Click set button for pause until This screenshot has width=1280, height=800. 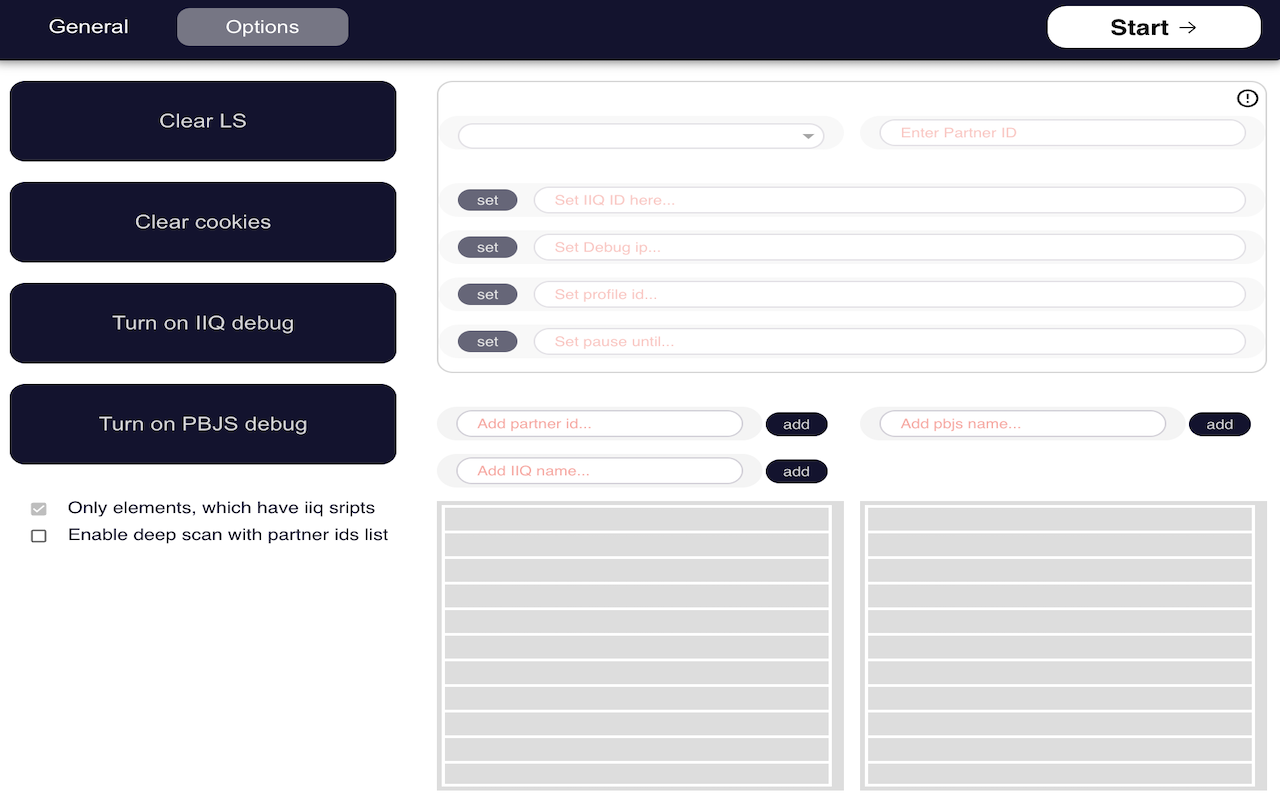[x=487, y=341]
